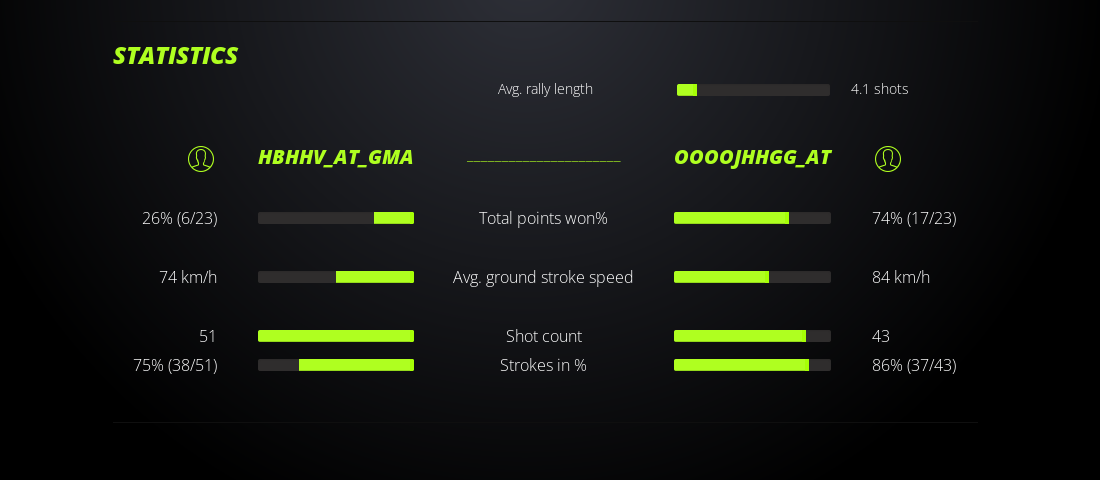Screen dimensions: 1100x480
Task: Click right player's total points won bar
Action: (752, 218)
